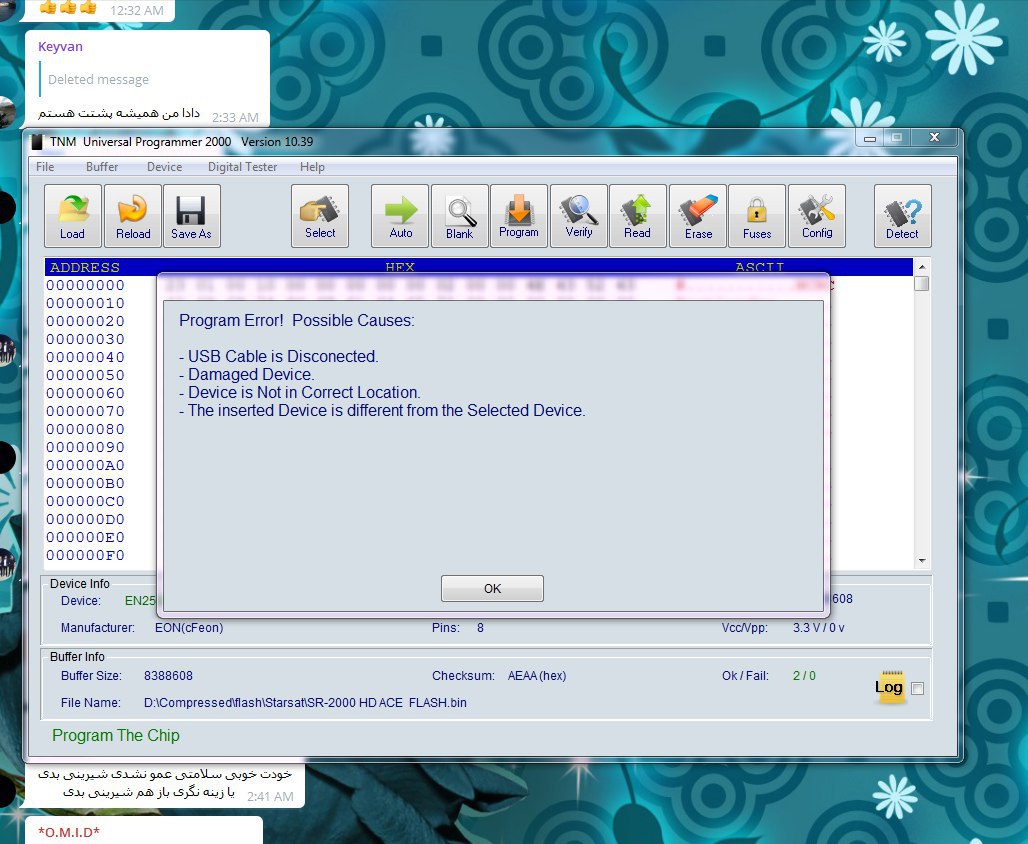Click the address row 000000F0
The height and width of the screenshot is (844, 1028).
pos(85,555)
